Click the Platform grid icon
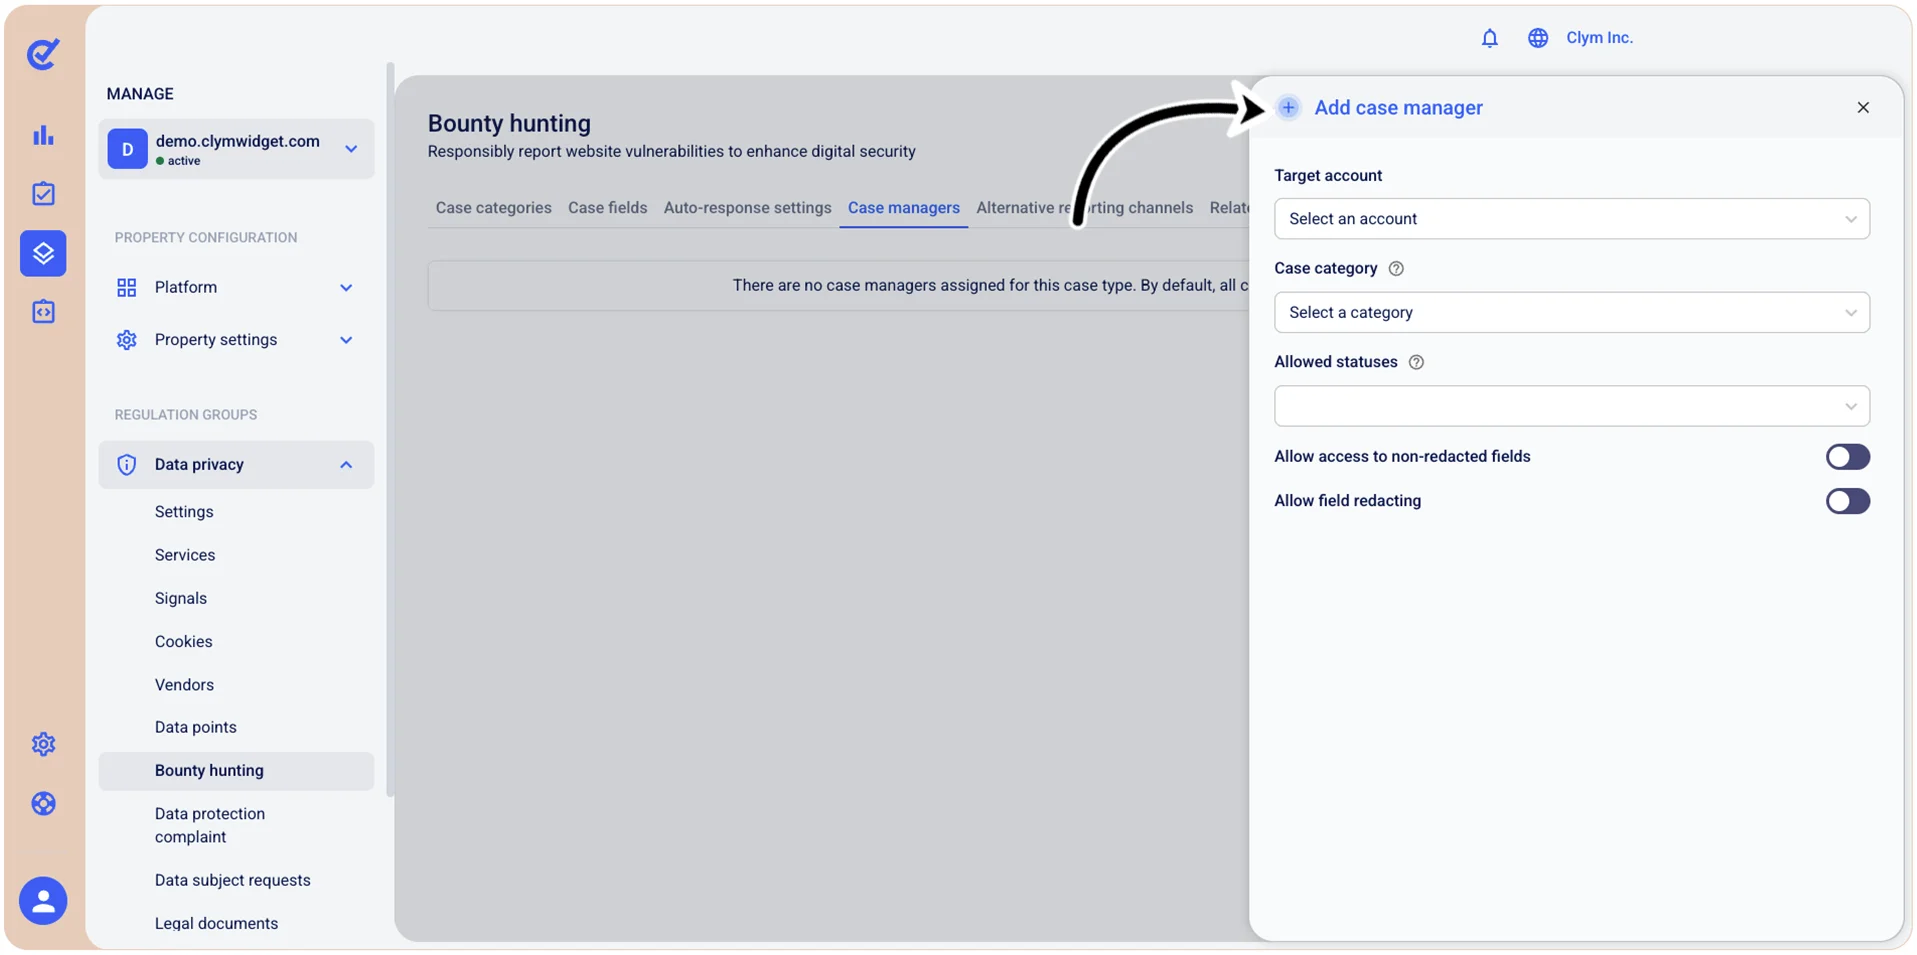 [127, 288]
